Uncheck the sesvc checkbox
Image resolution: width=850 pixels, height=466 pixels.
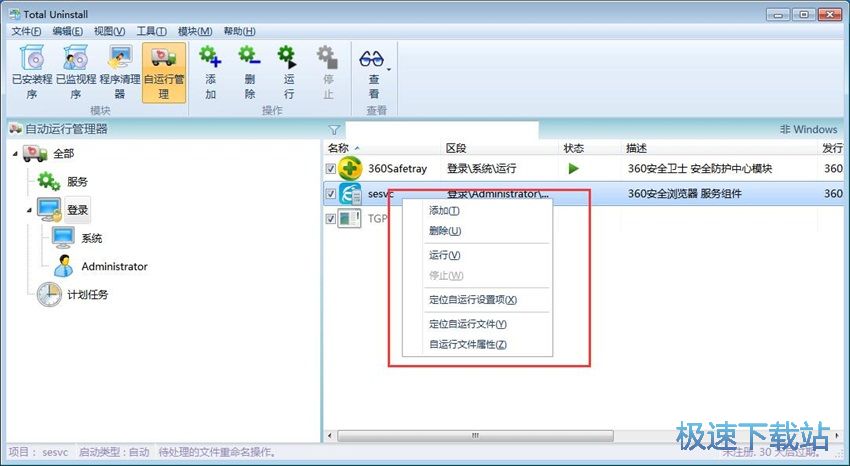(x=331, y=193)
